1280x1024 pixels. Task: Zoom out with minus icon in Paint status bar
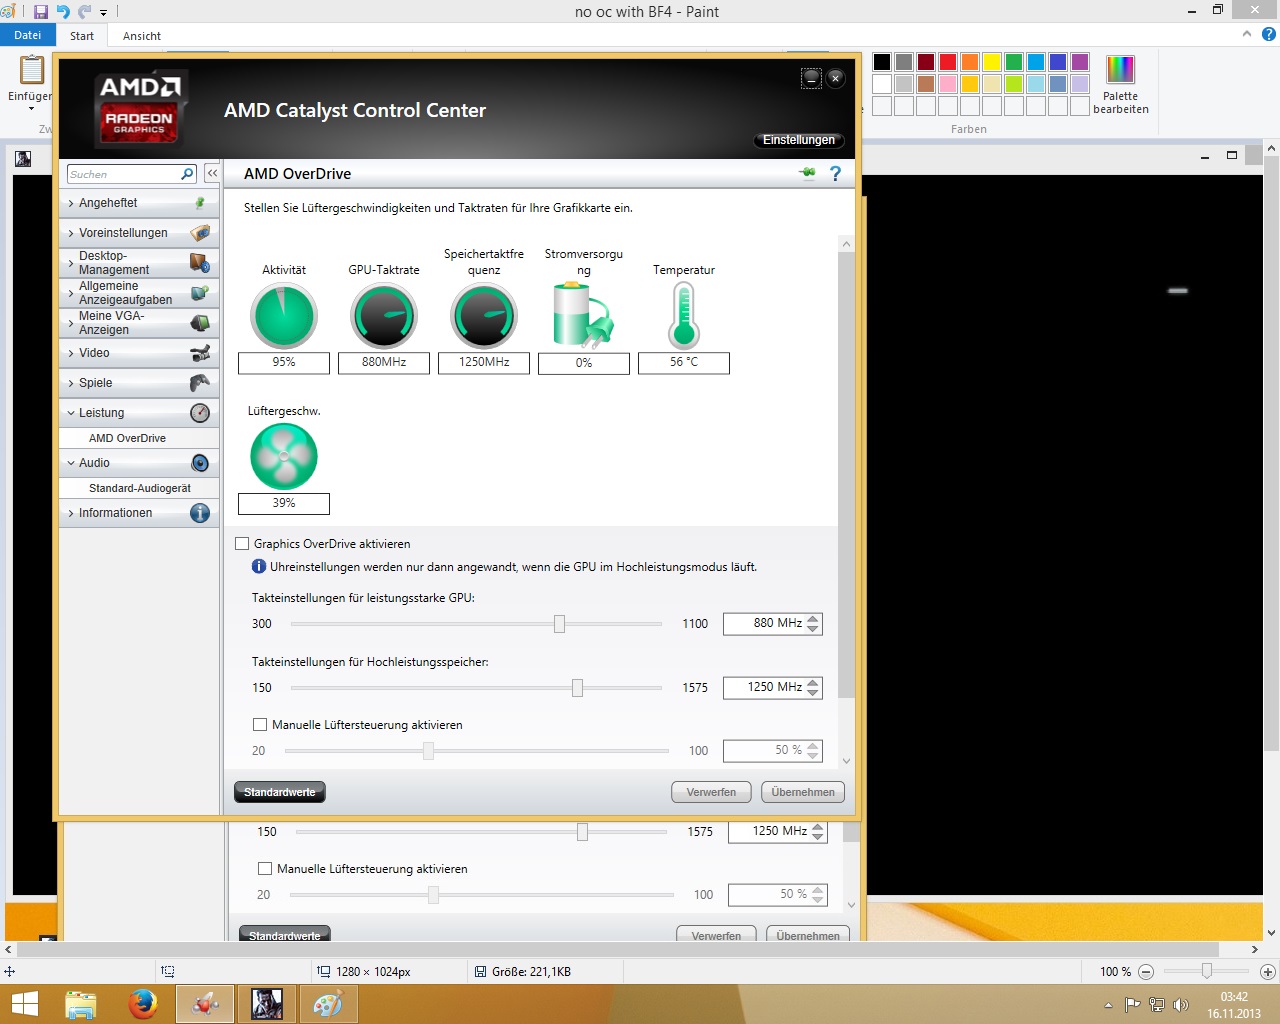(1146, 972)
